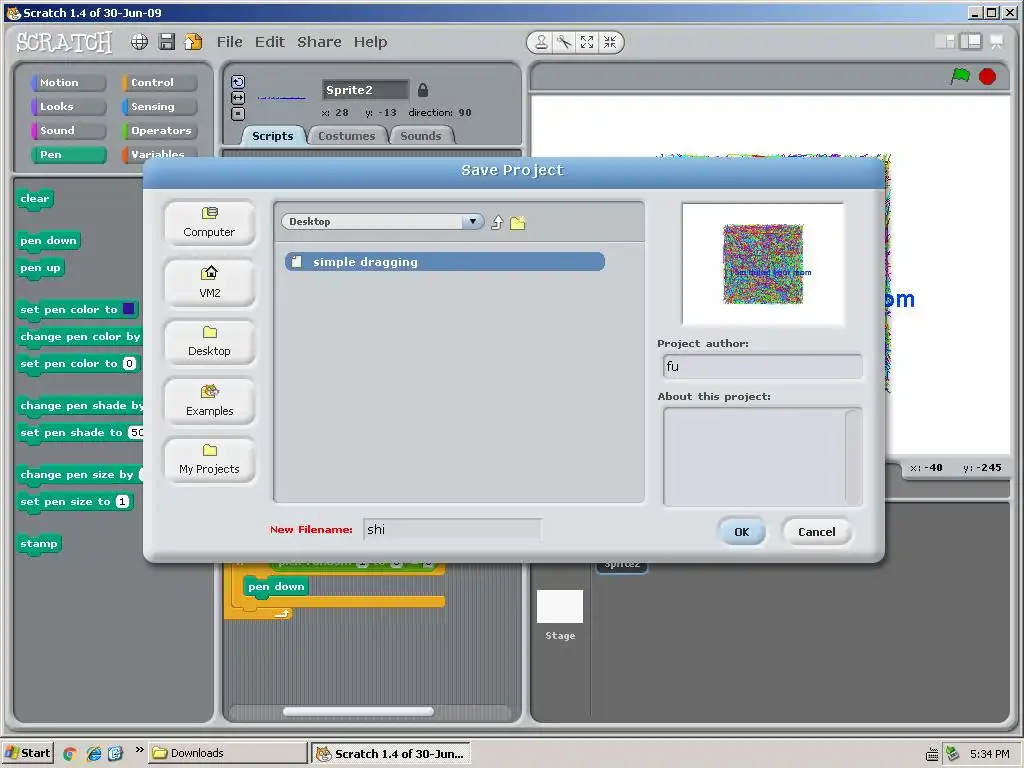
Task: Click the floppy disk save icon
Action: [167, 42]
